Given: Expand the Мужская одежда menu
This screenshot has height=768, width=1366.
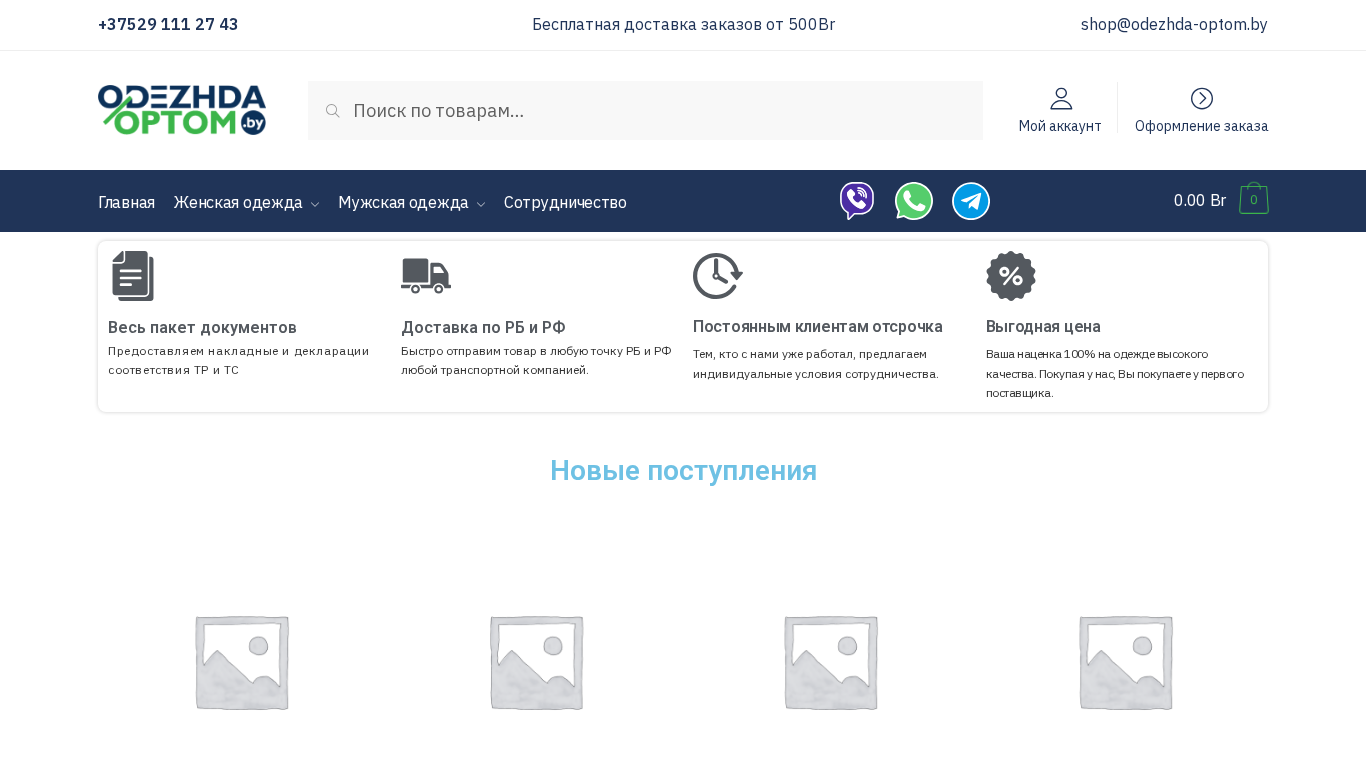Looking at the screenshot, I should tap(411, 202).
